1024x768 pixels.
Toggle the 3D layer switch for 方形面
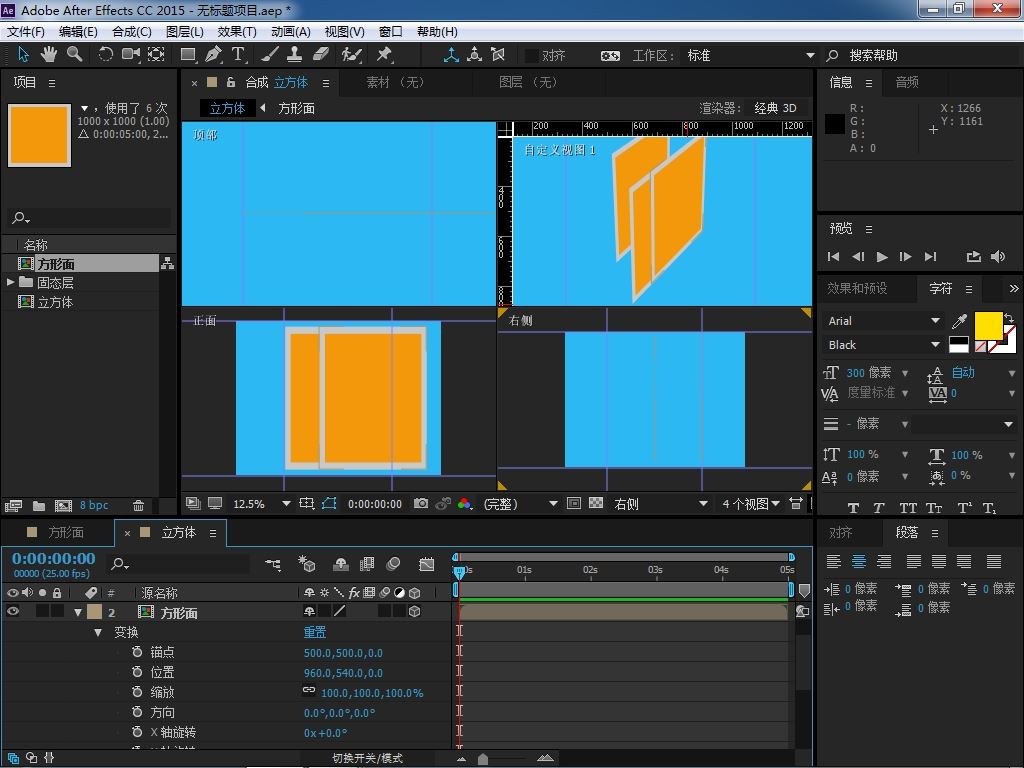coord(414,612)
